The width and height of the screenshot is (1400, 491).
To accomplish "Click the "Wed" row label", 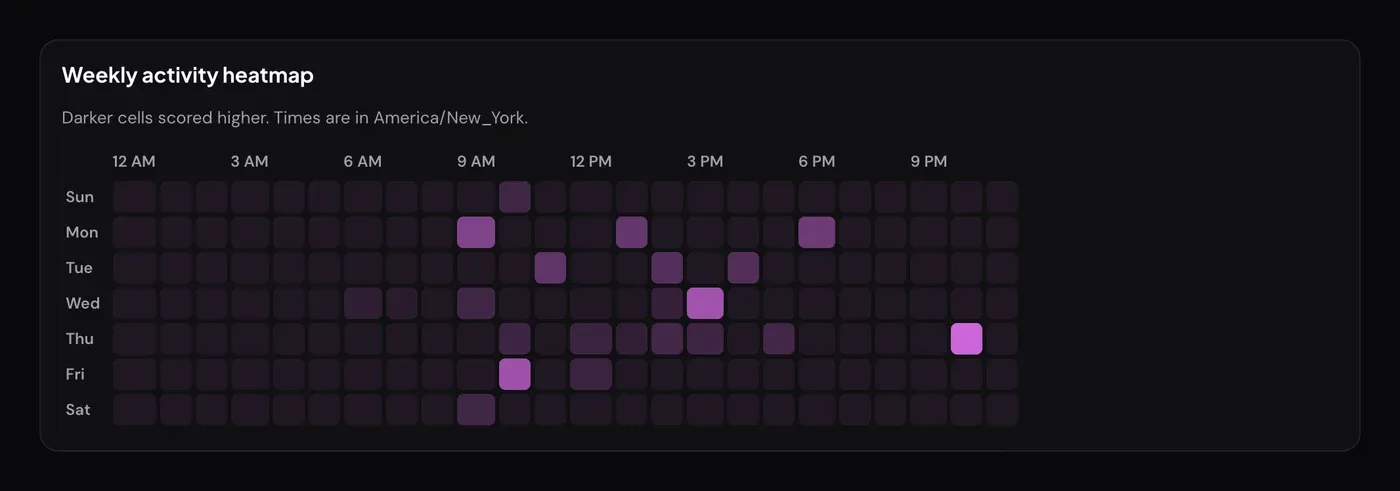I will 83,303.
